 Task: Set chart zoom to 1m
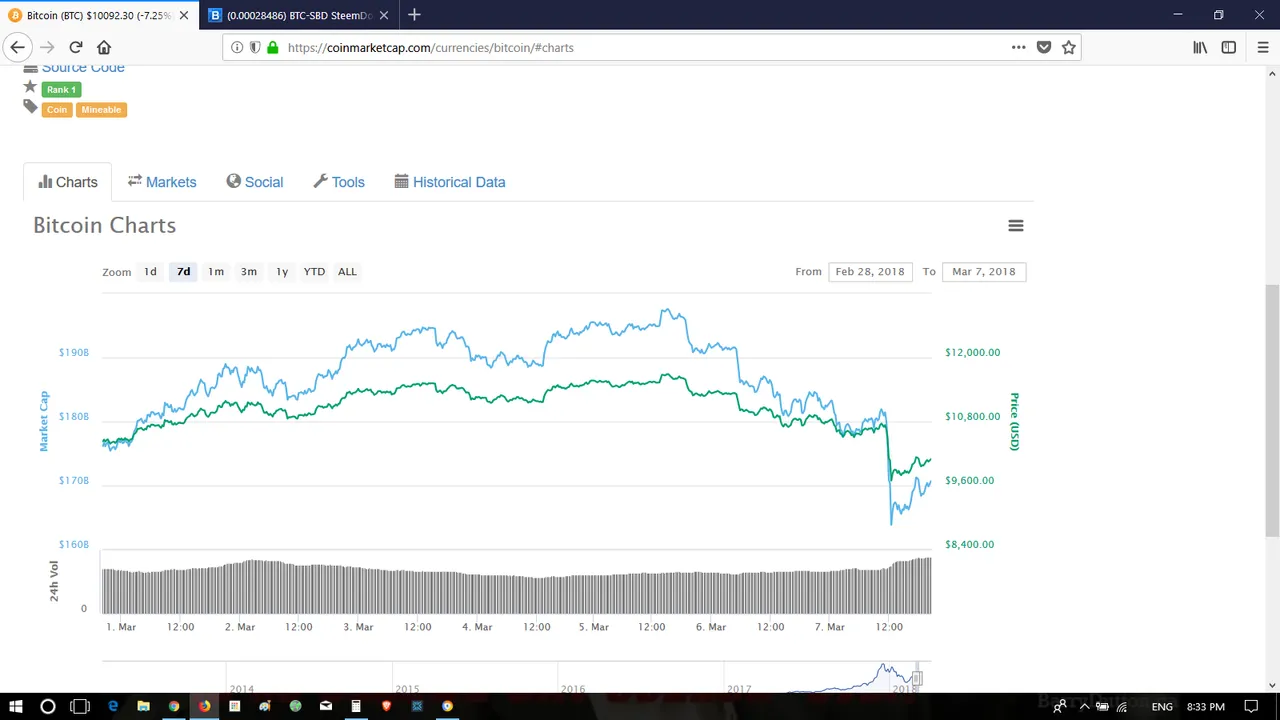[x=216, y=271]
